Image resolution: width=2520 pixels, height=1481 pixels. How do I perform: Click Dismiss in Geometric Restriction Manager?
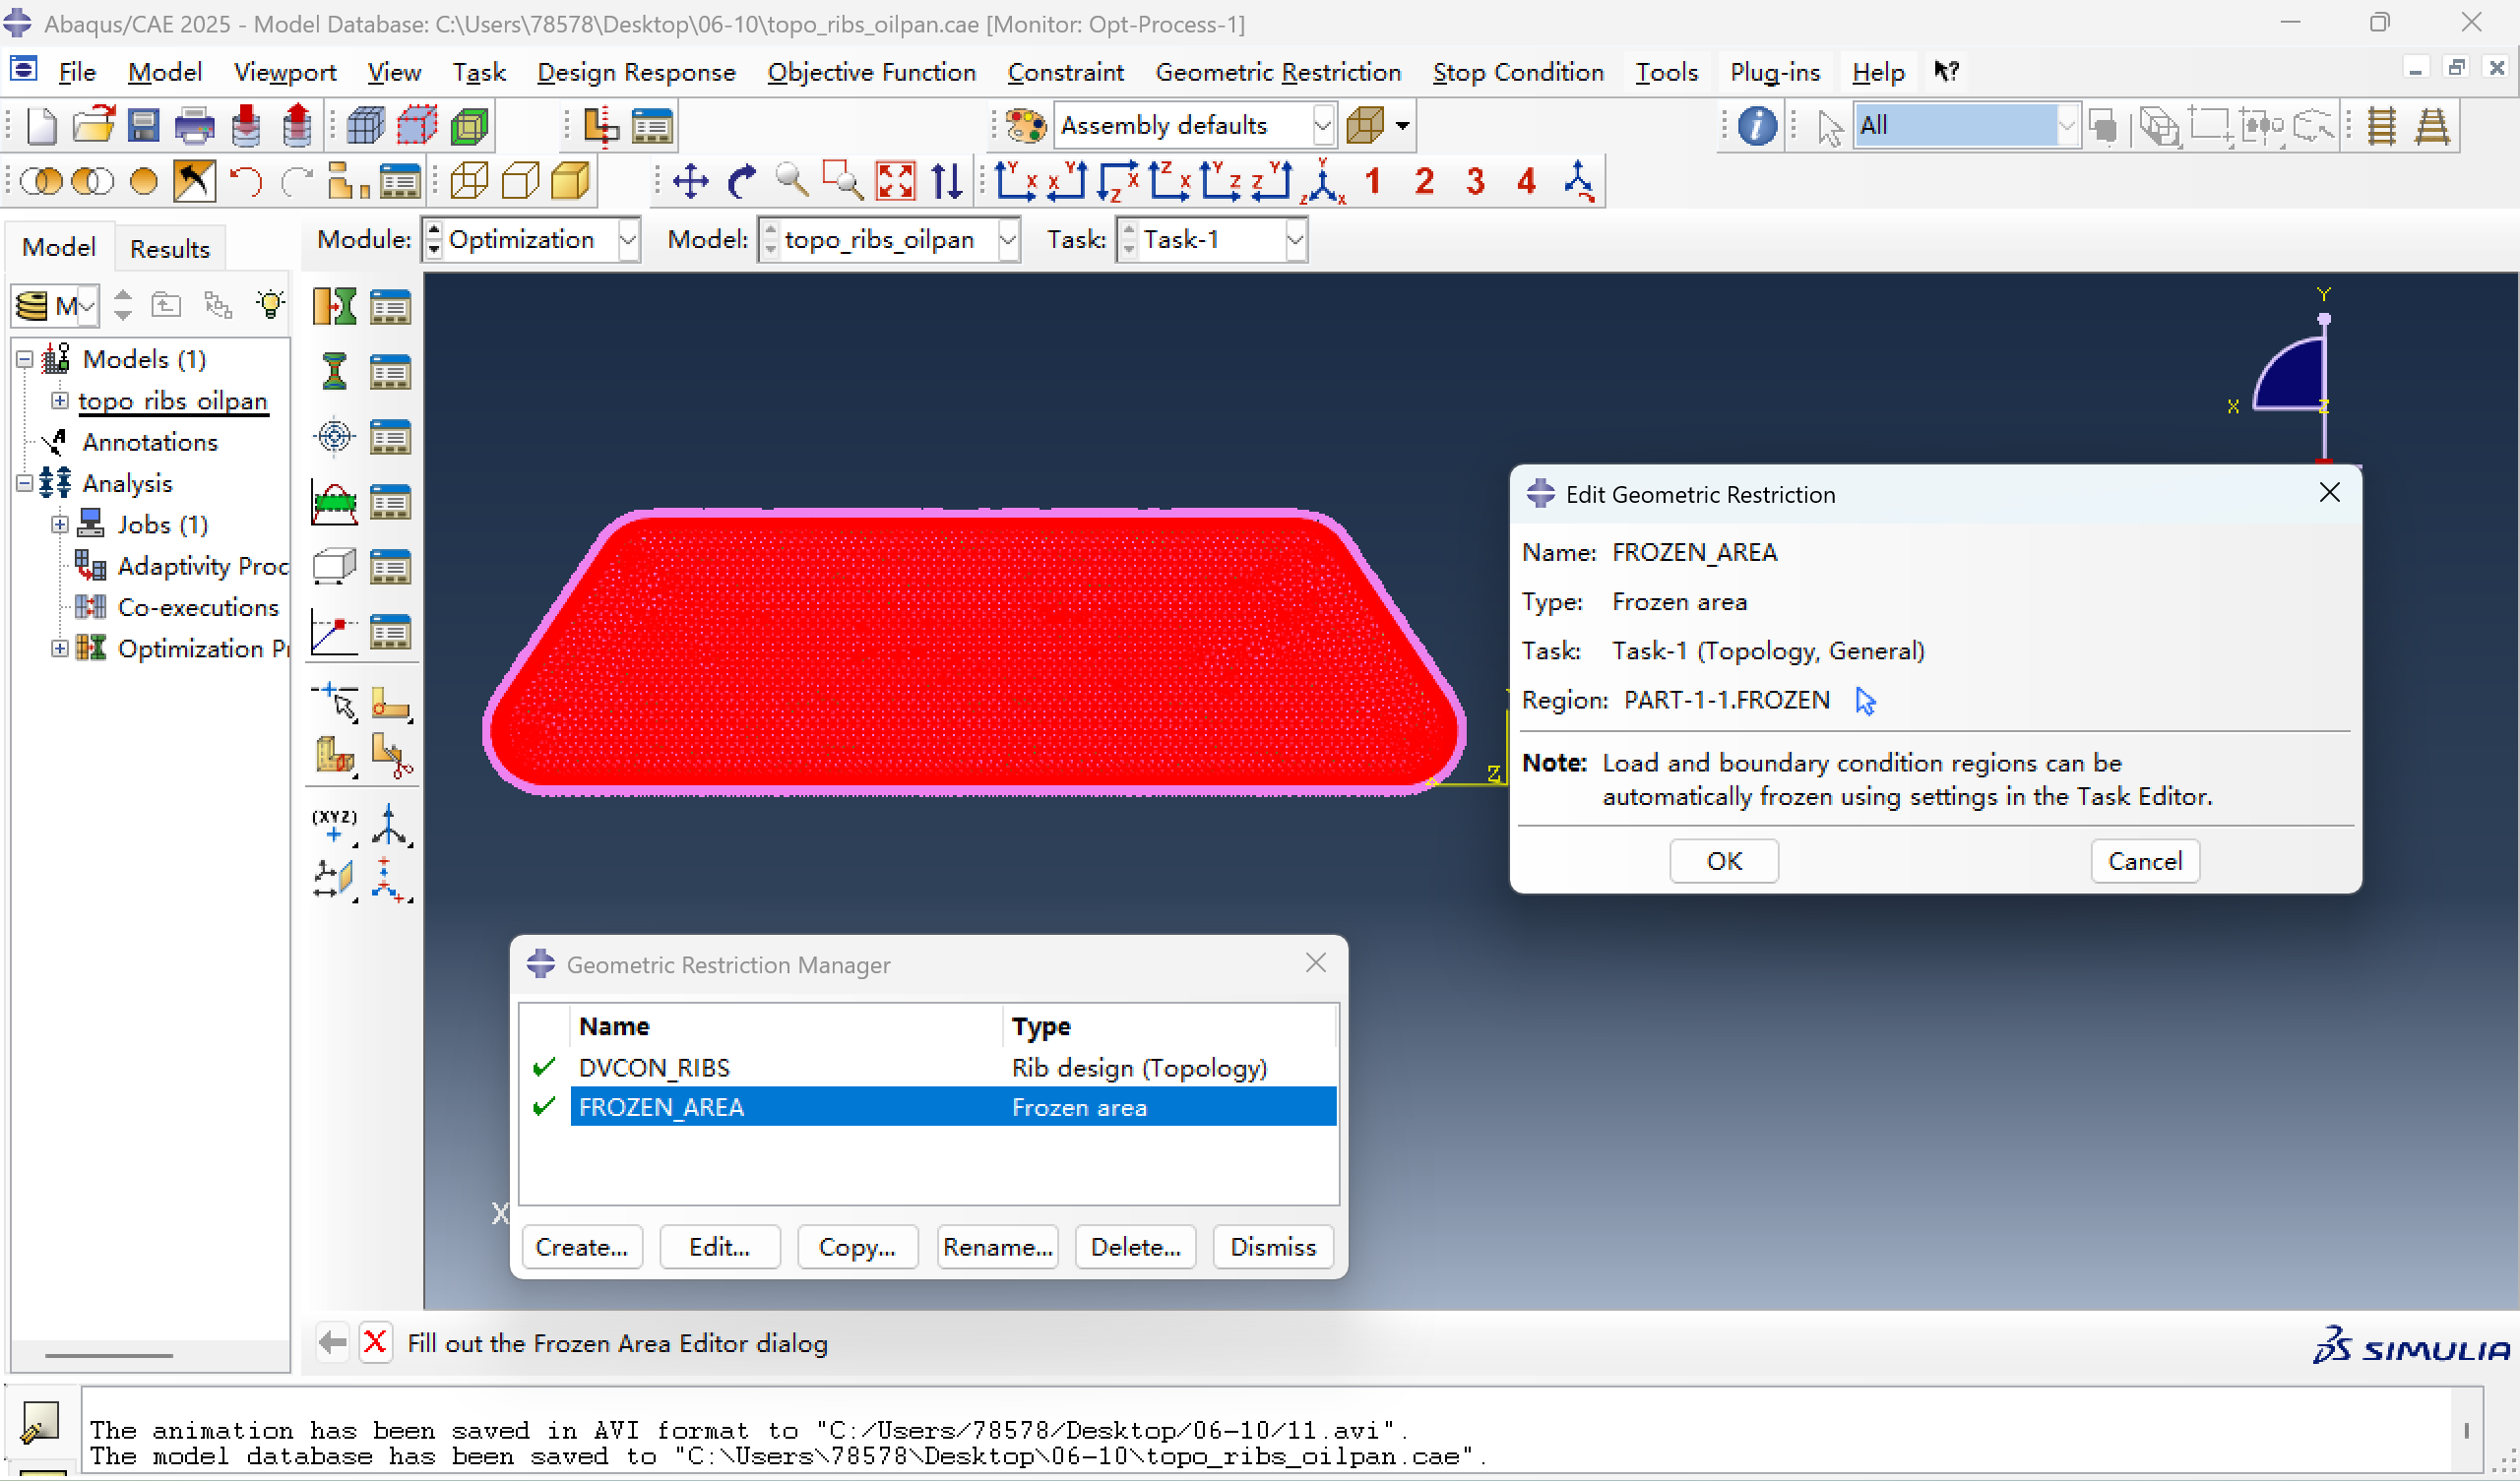1273,1247
